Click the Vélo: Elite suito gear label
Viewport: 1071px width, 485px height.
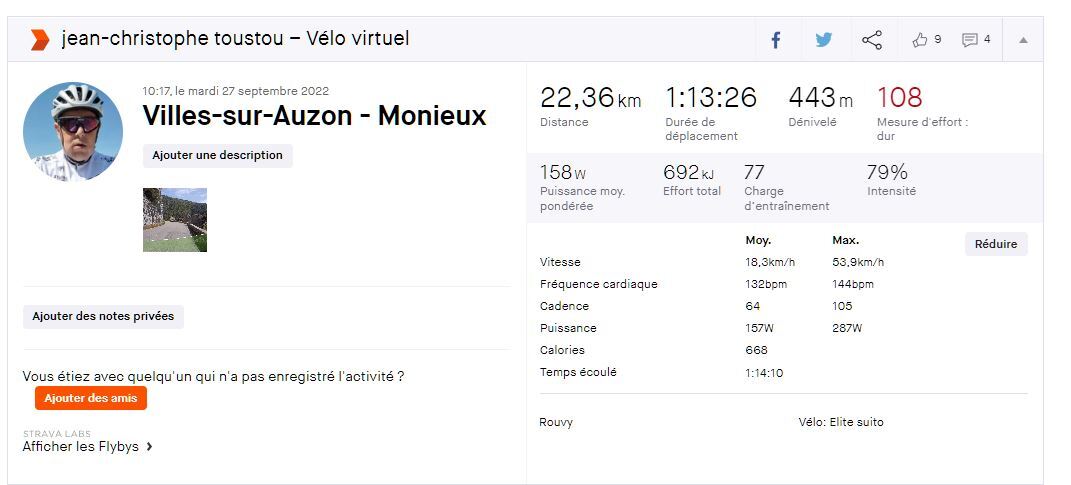pos(841,422)
